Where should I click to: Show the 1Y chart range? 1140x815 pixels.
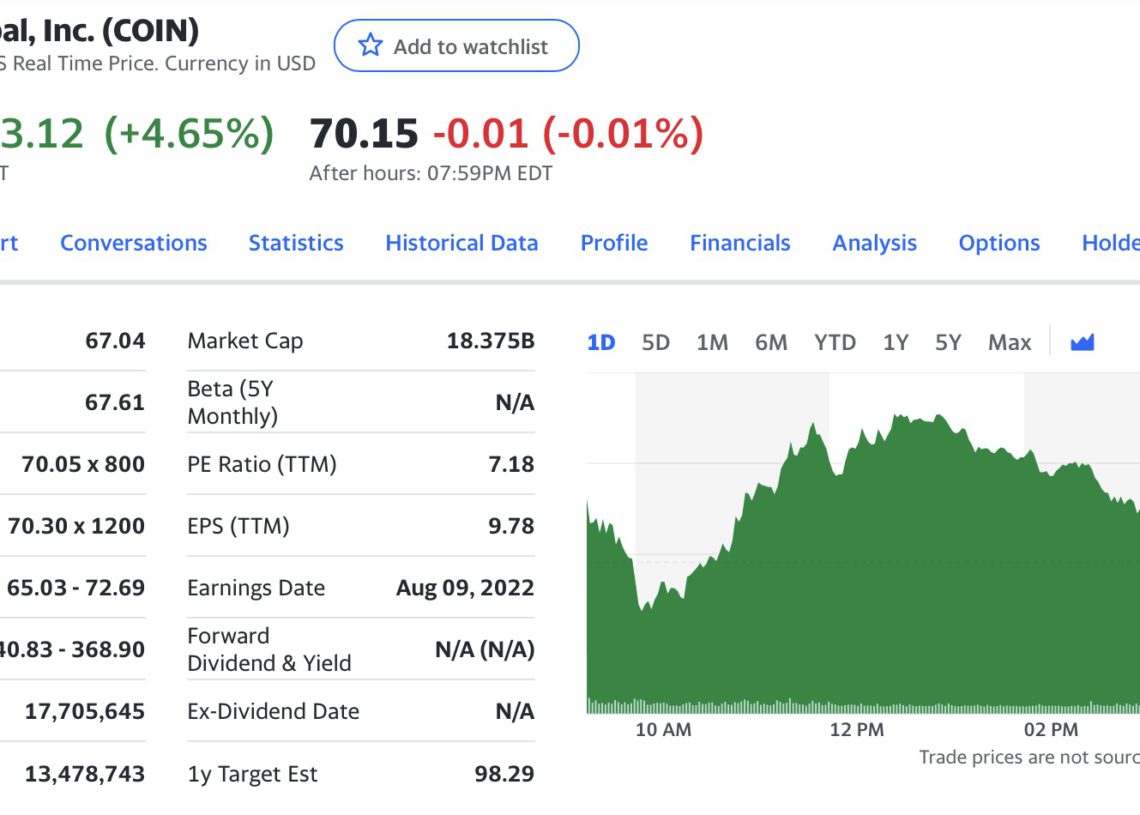pyautogui.click(x=895, y=343)
